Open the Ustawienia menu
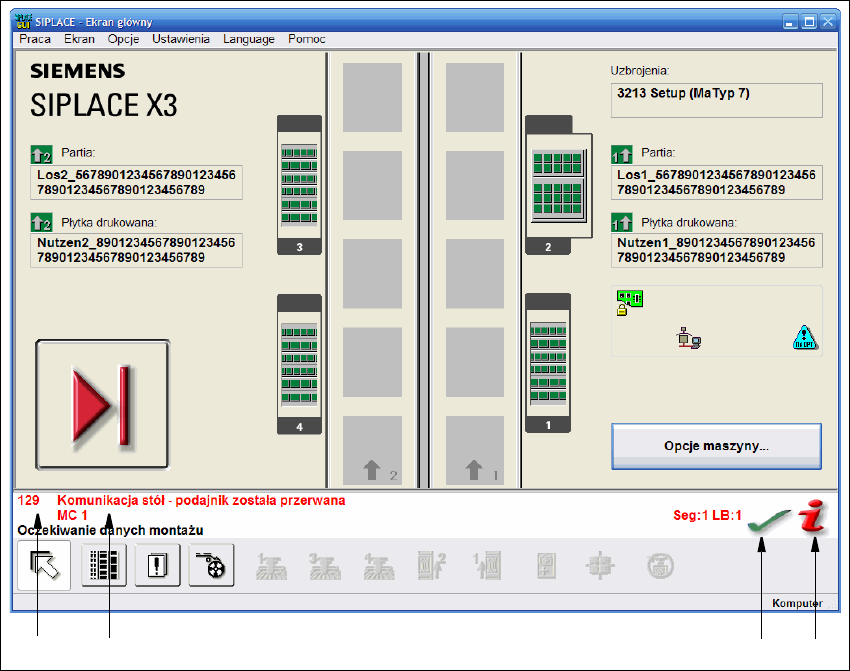Screen dimensions: 850x671 tap(181, 39)
